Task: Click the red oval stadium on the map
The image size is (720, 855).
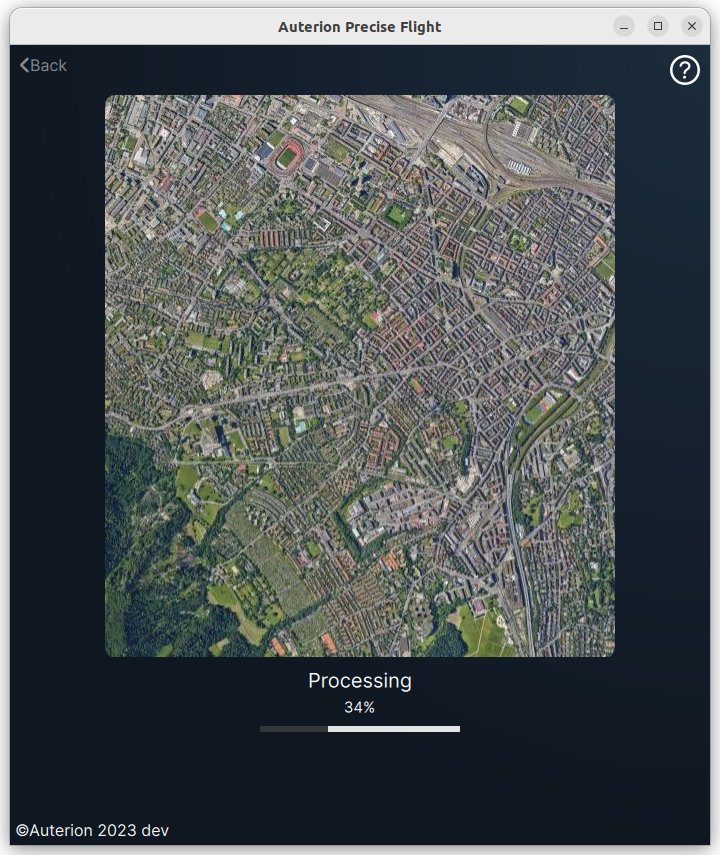Action: (289, 156)
